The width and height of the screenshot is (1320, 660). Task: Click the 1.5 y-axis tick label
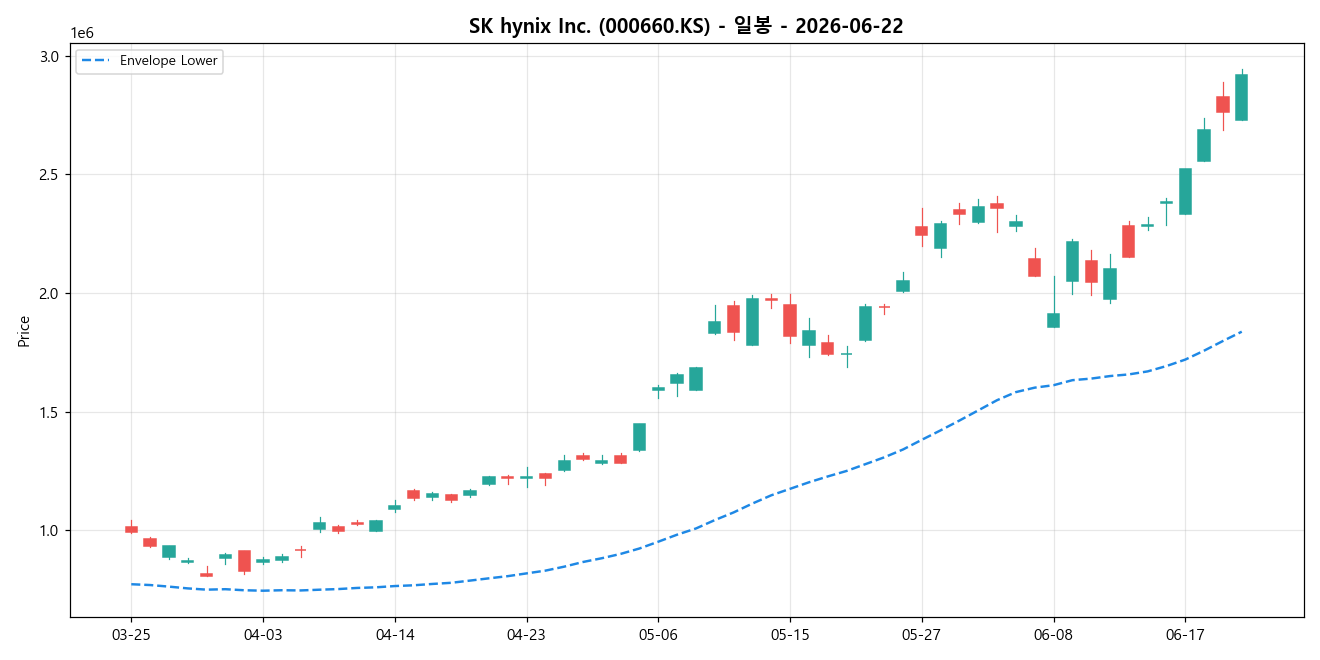pos(53,413)
